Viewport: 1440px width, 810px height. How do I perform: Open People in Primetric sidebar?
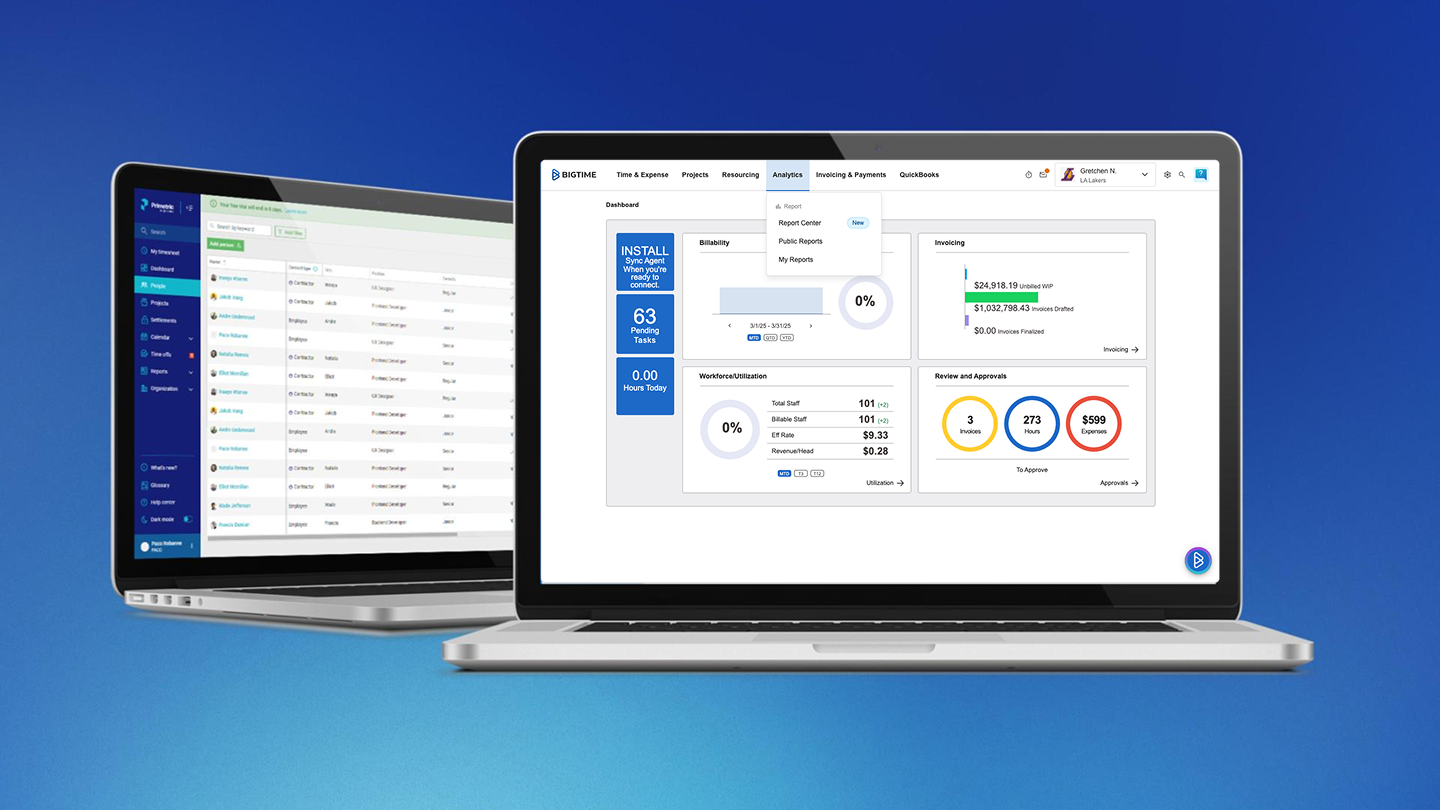(167, 286)
